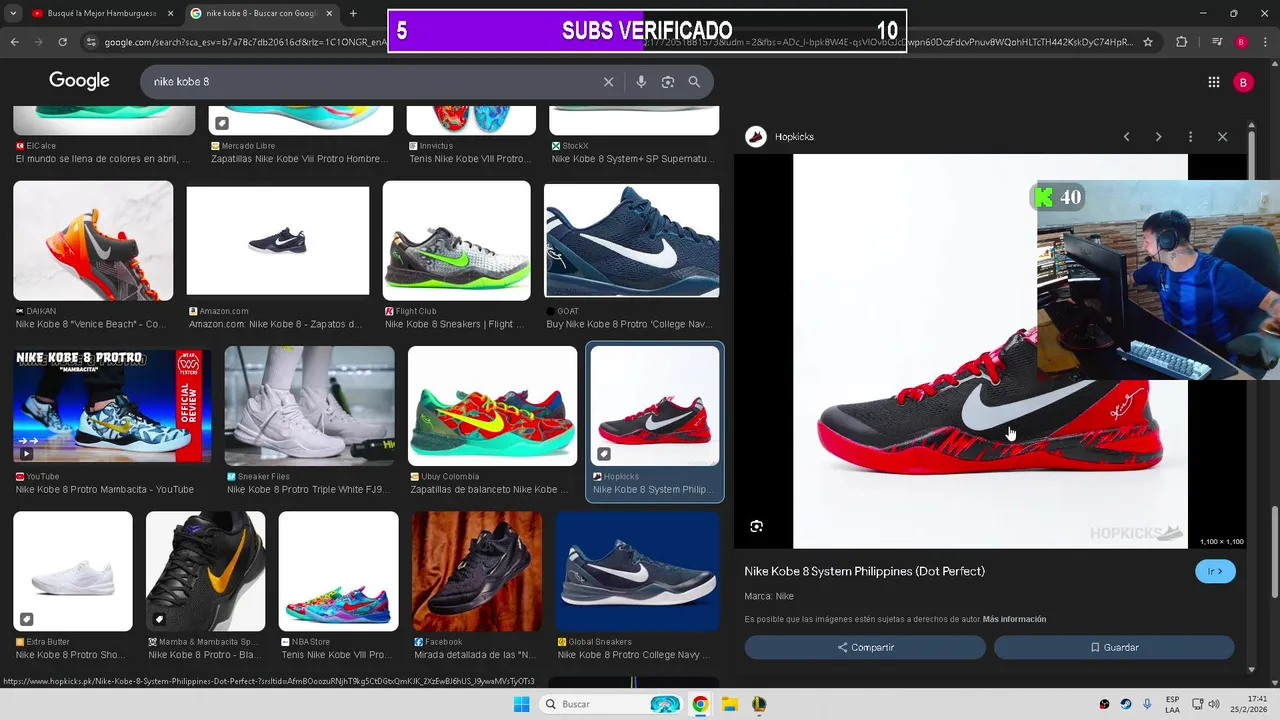The height and width of the screenshot is (720, 1280).
Task: Click the Guardar button
Action: point(1114,647)
